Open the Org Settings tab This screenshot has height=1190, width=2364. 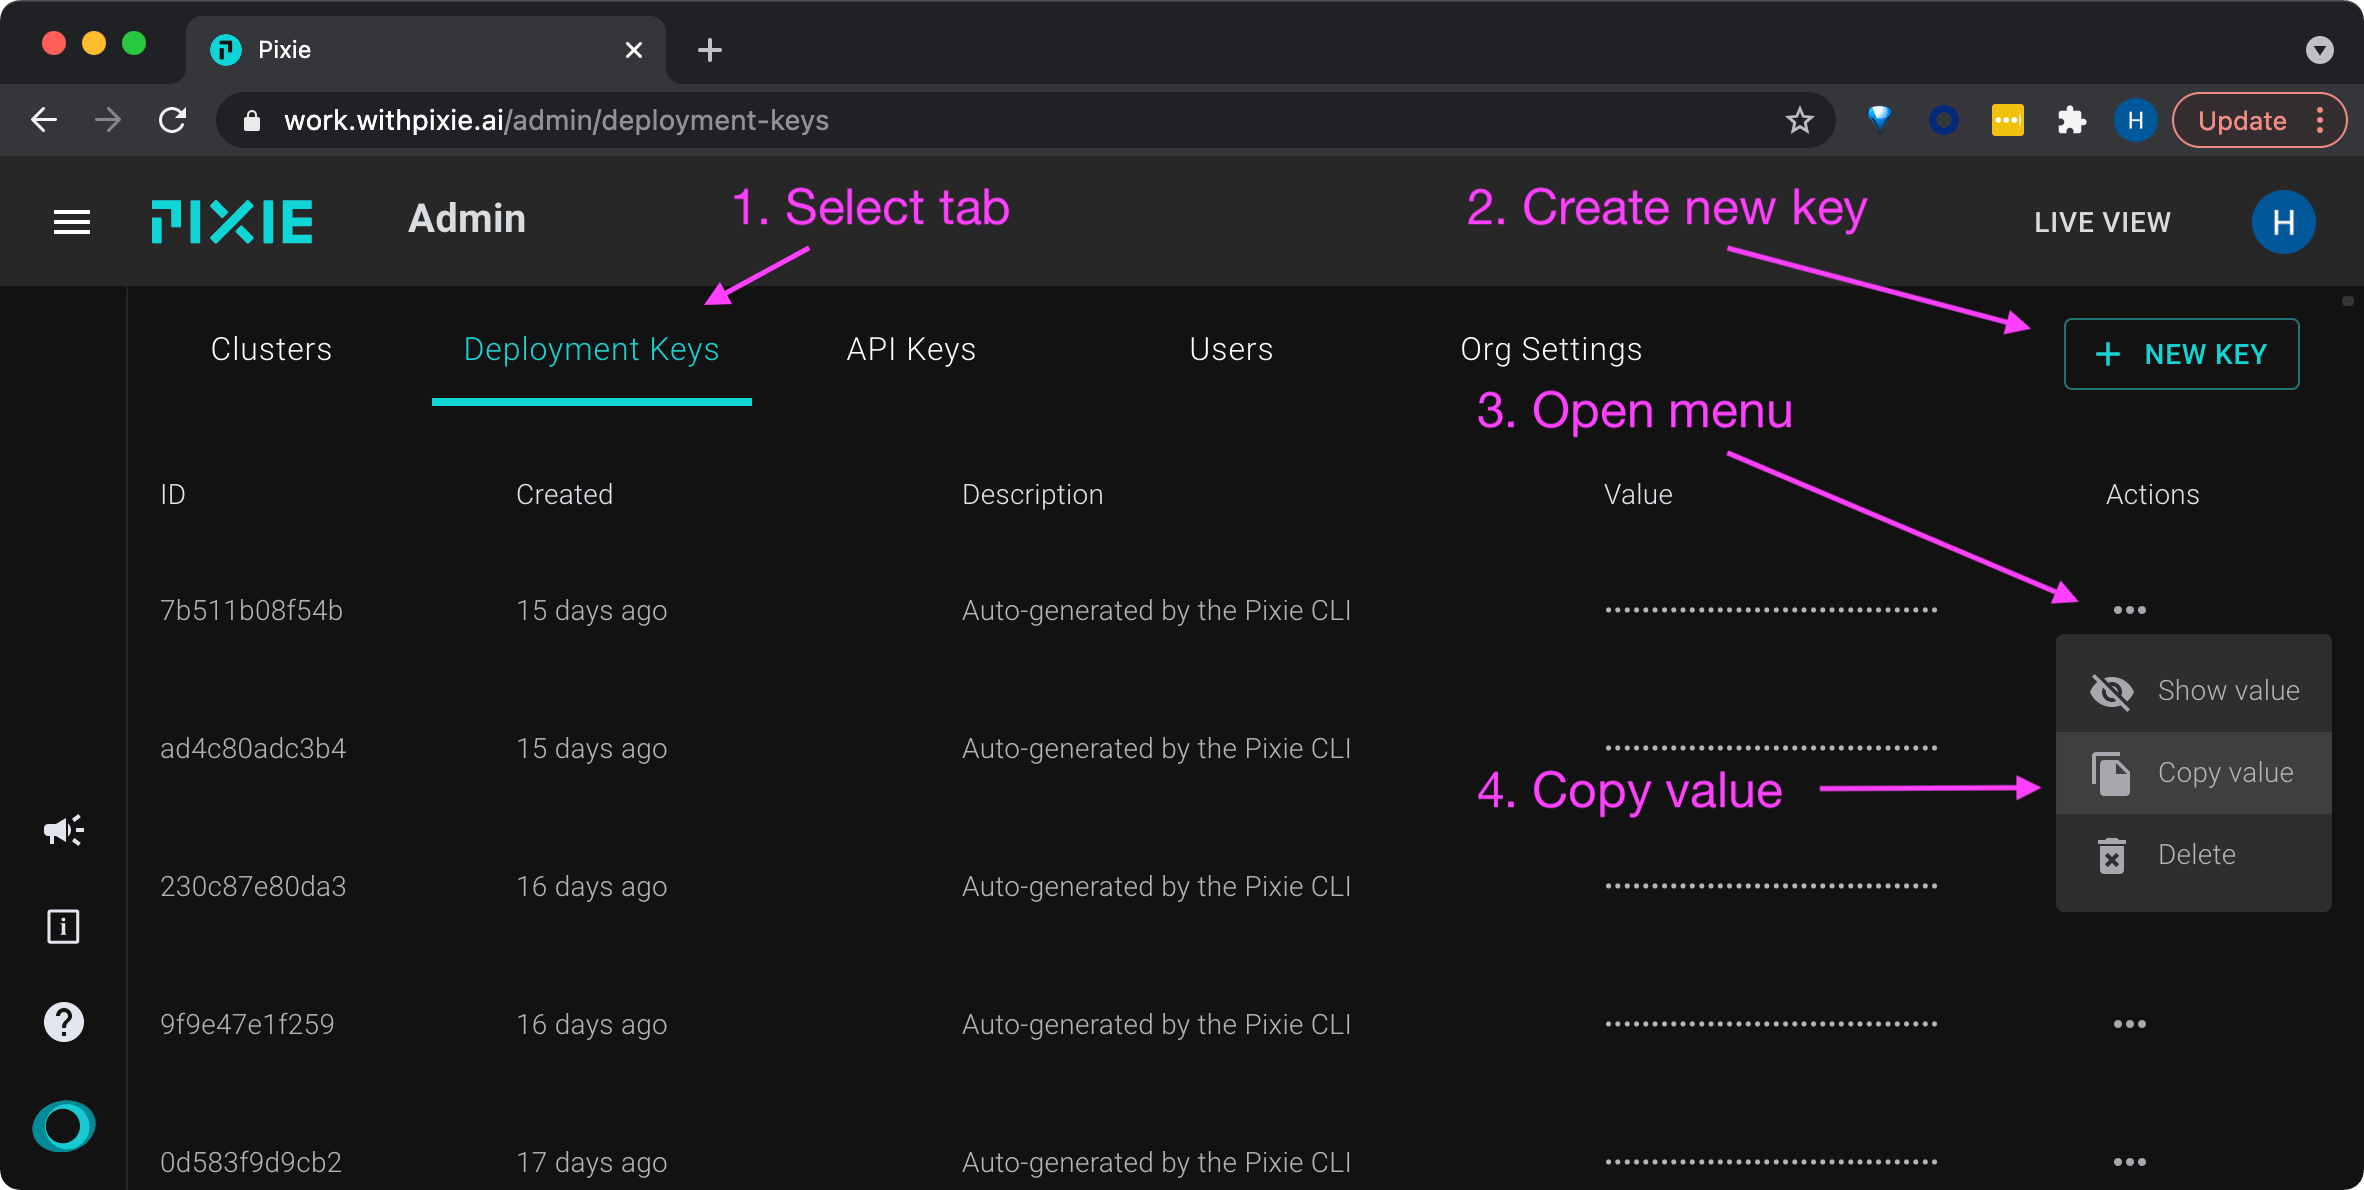pyautogui.click(x=1551, y=349)
